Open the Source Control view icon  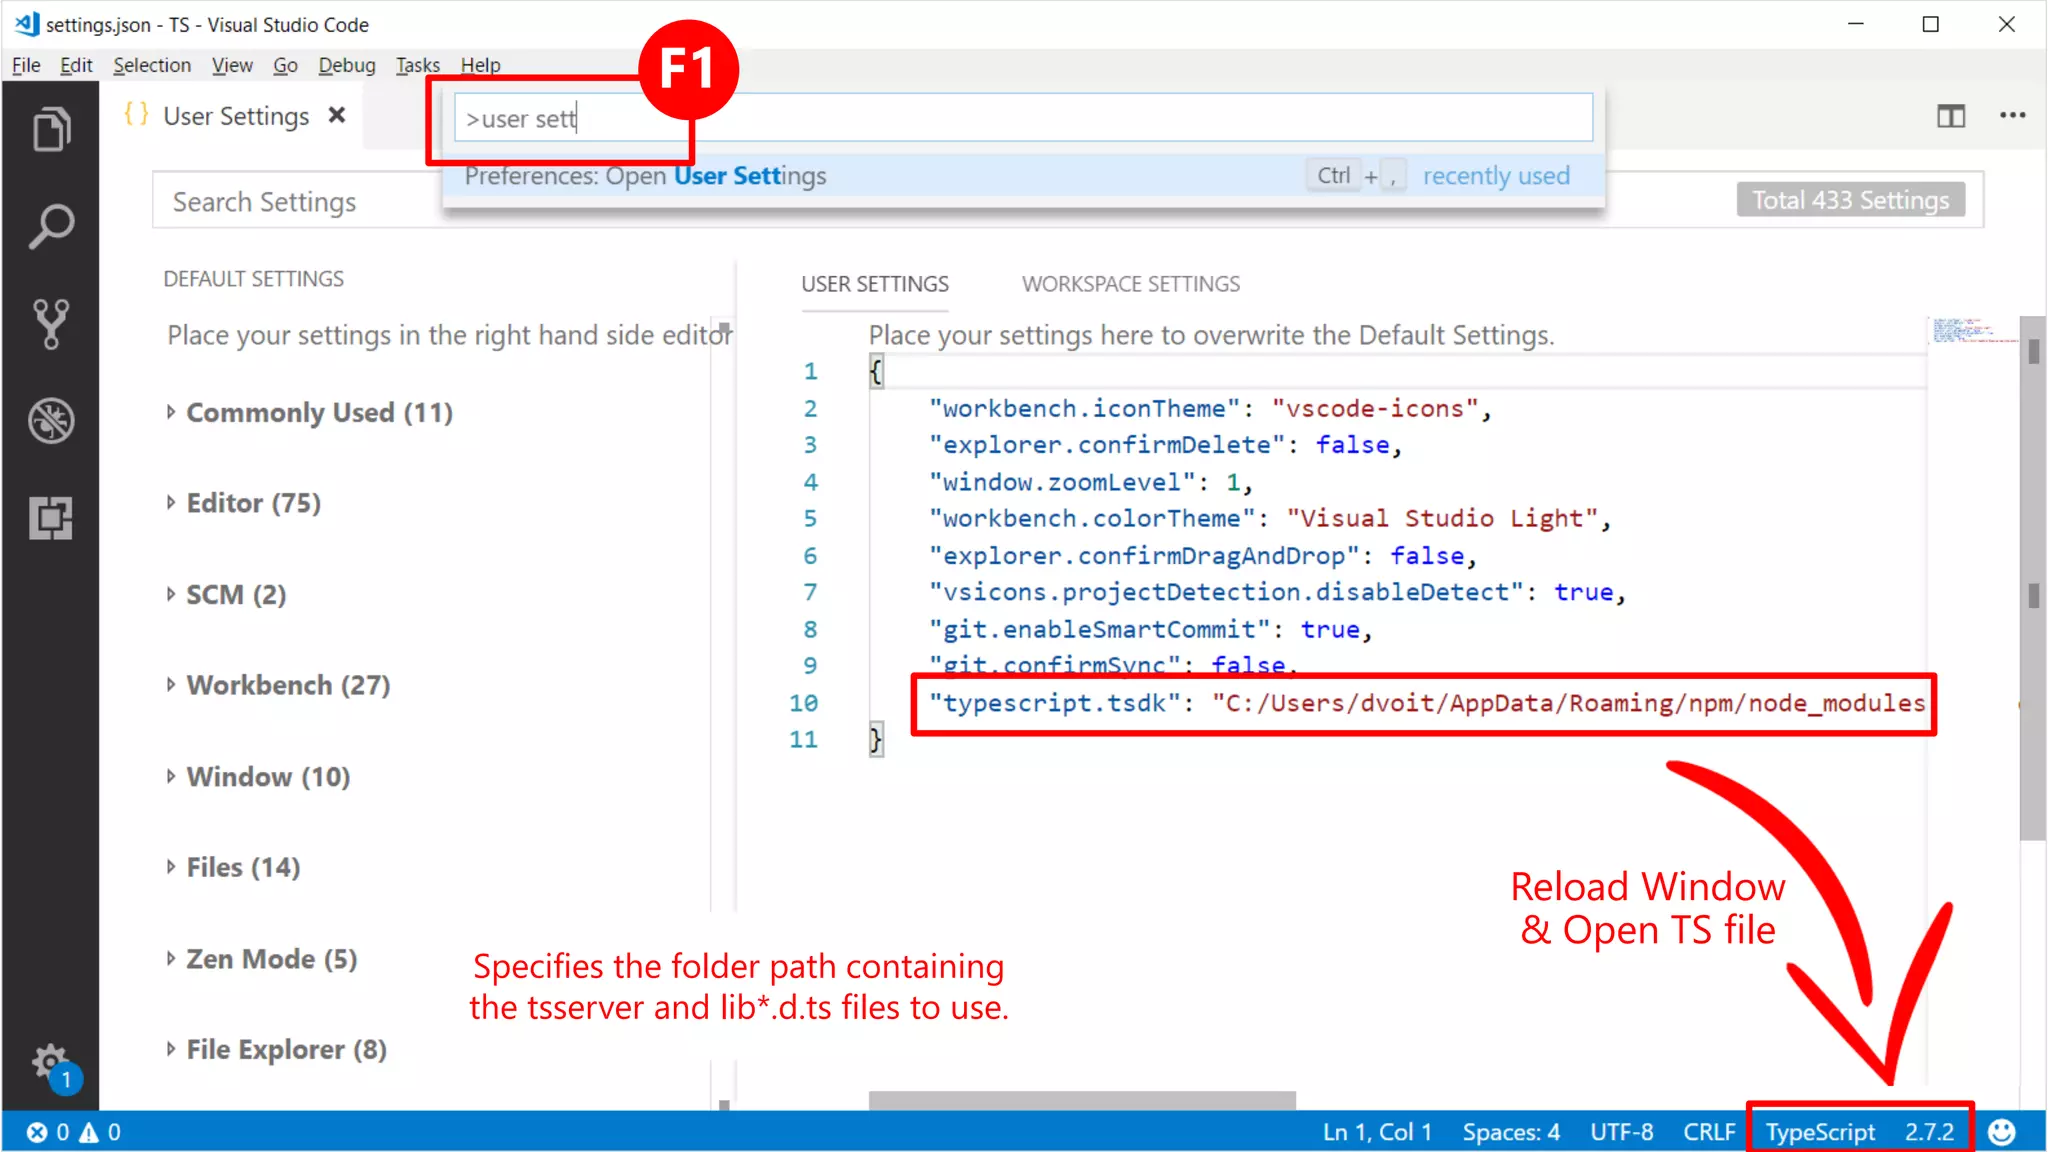pyautogui.click(x=51, y=324)
